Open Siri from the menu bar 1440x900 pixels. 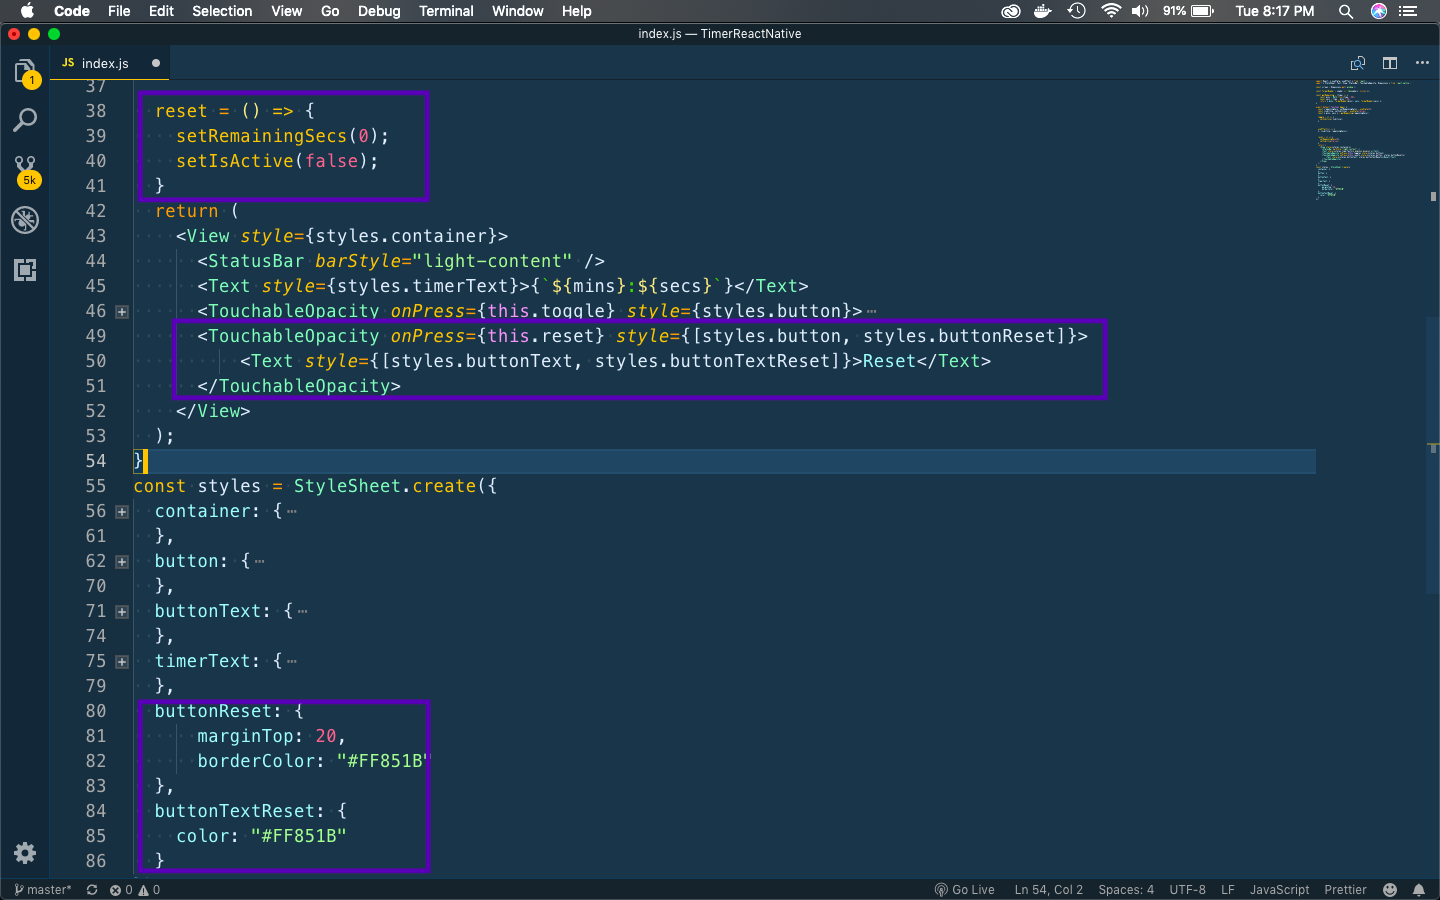1379,11
